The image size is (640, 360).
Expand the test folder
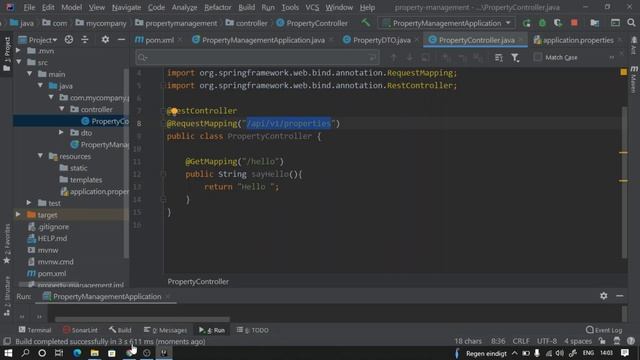[29, 202]
